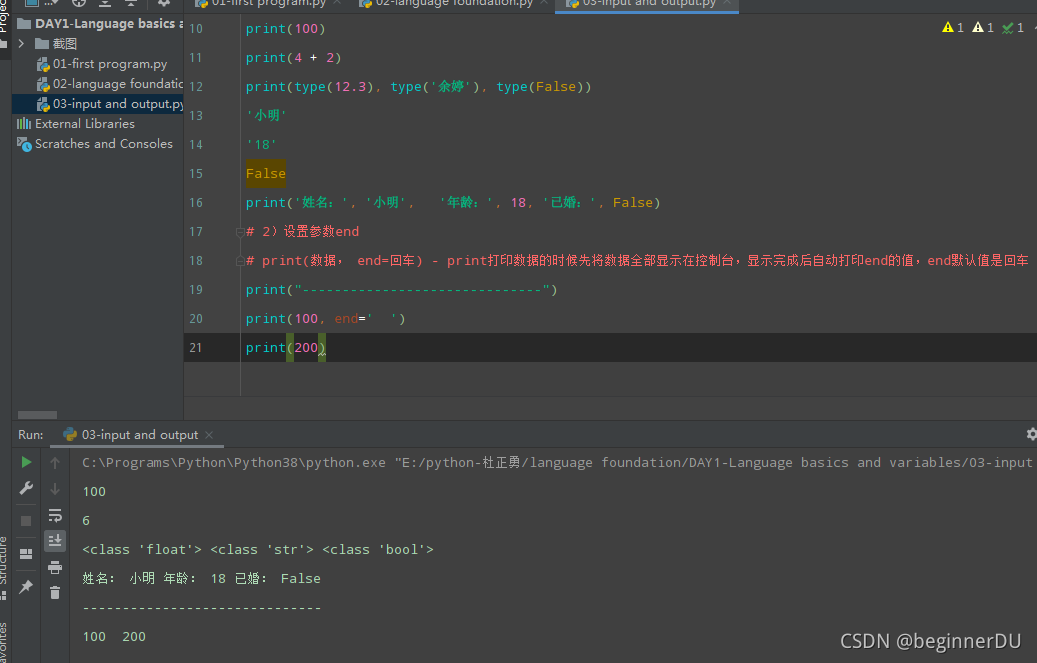Viewport: 1037px width, 663px height.
Task: Open Run panel settings gear
Action: click(1031, 434)
